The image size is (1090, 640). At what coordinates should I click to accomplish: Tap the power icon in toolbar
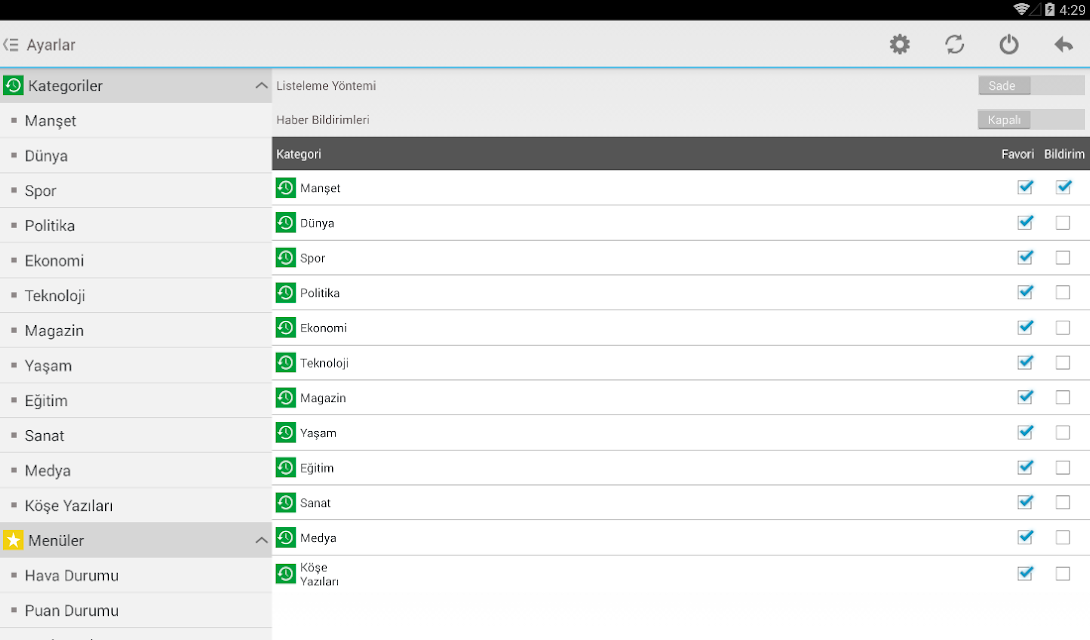point(1009,44)
